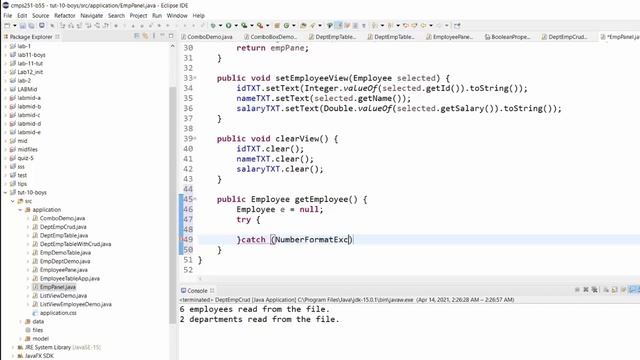Minimize the Package Explorer view
The width and height of the screenshot is (640, 360).
pos(162,36)
